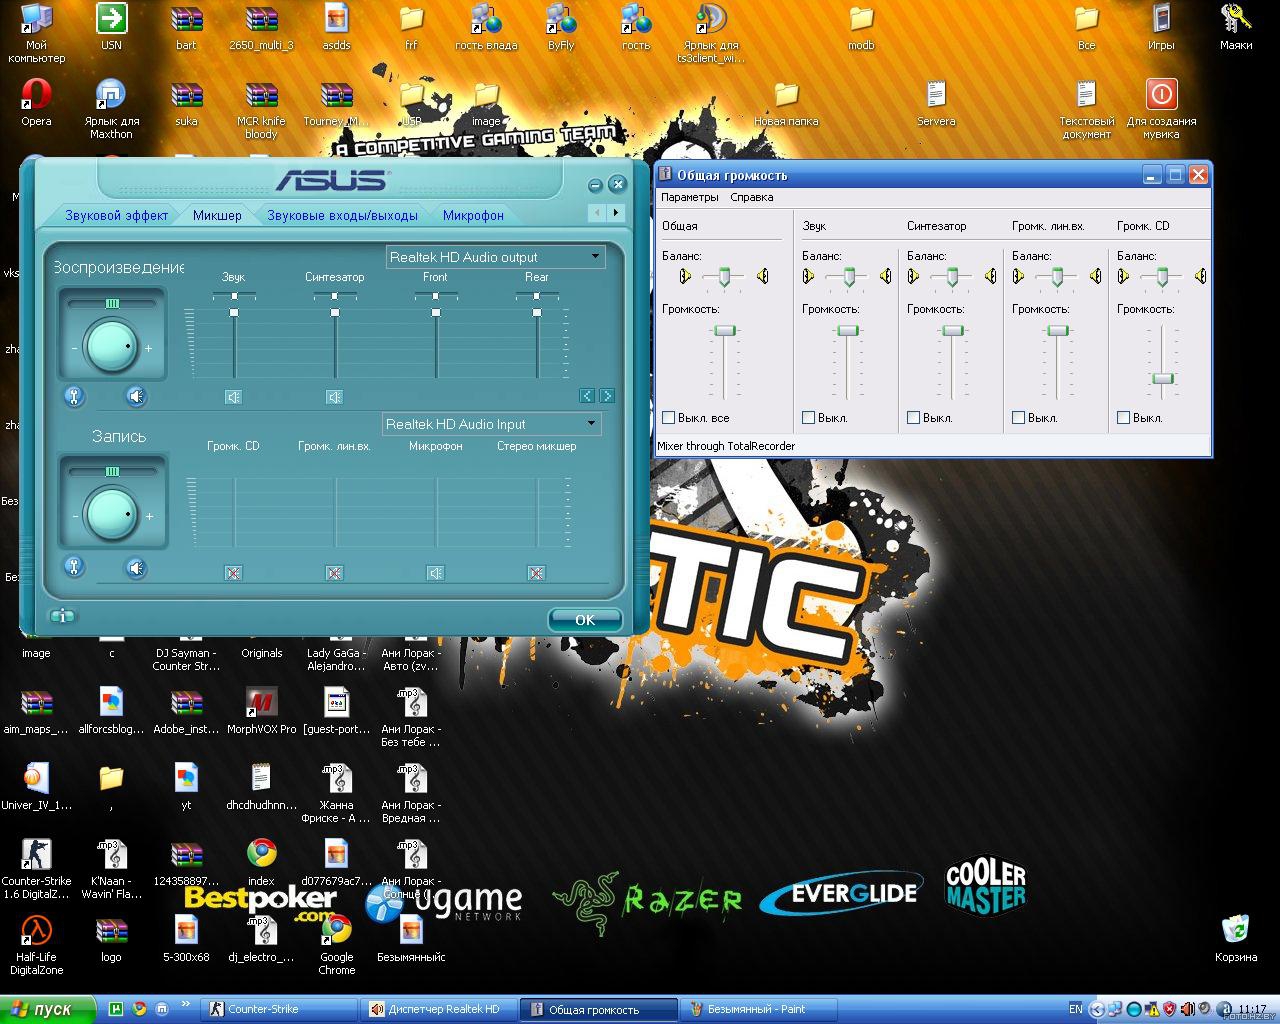This screenshot has height=1024, width=1280.
Task: Open the Игры desktop icon
Action: 1161,27
